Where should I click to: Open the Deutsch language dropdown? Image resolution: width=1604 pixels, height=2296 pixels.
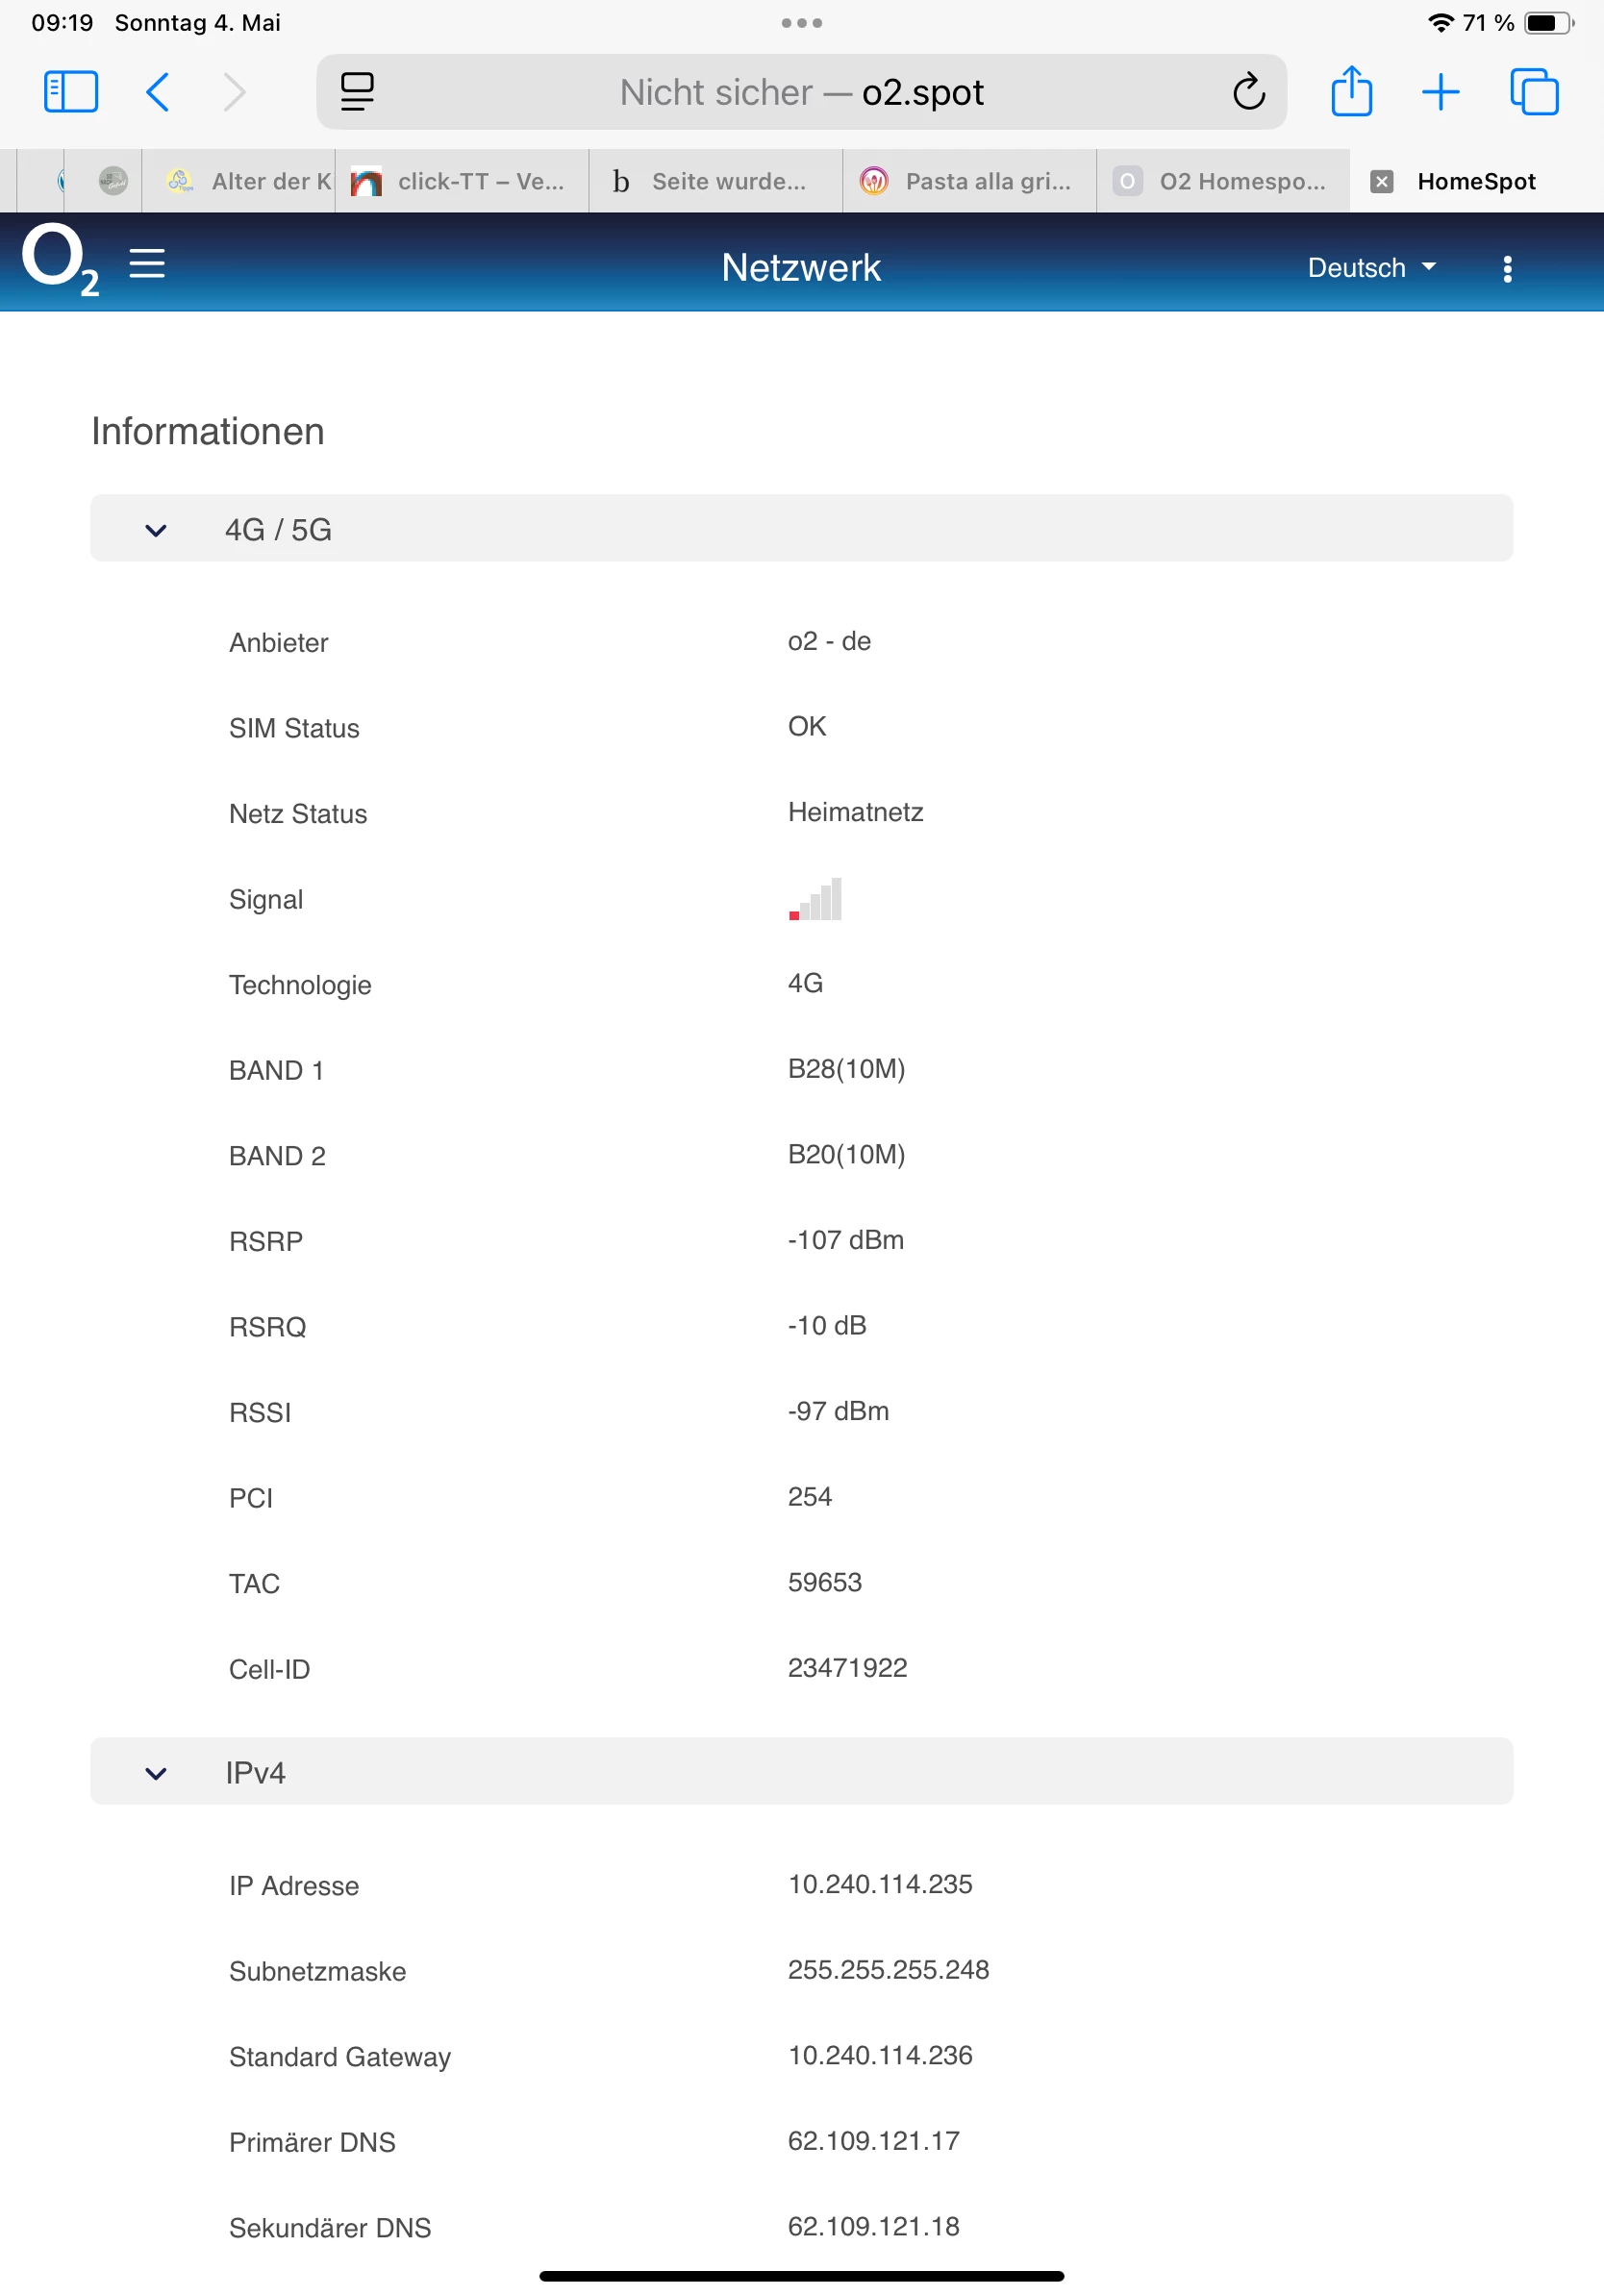coord(1371,268)
